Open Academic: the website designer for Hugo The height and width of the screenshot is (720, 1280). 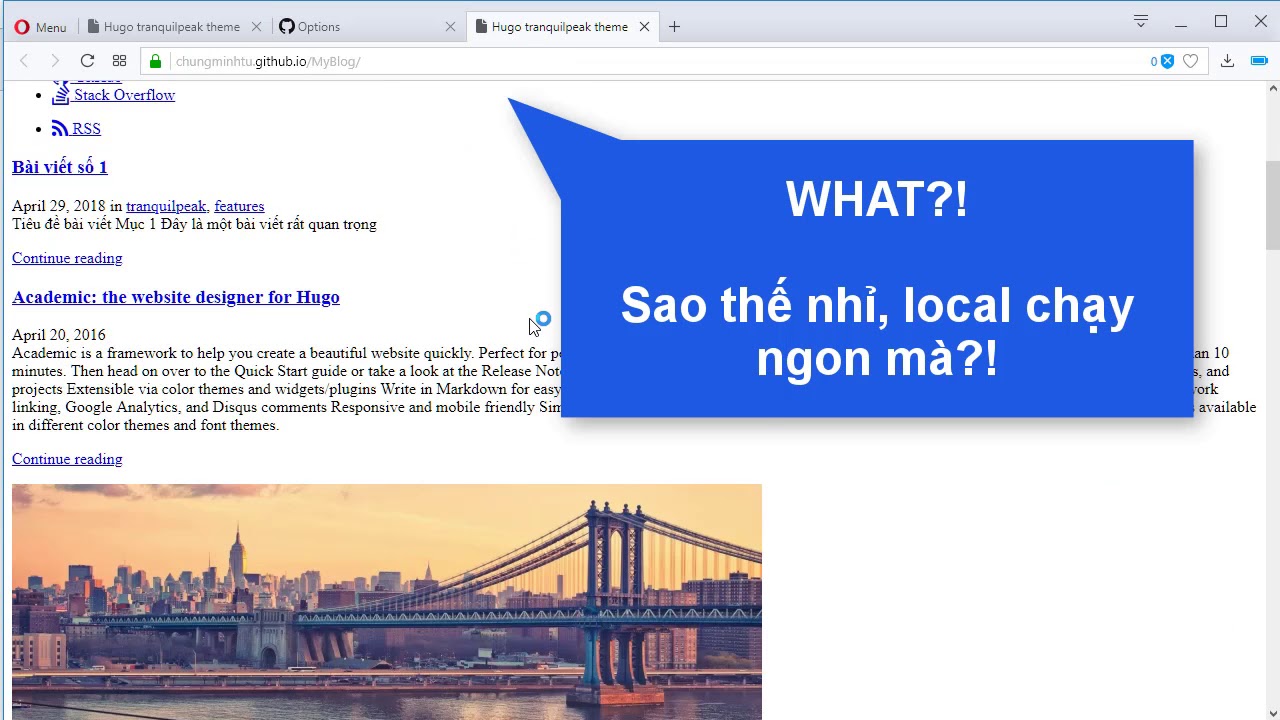click(176, 297)
